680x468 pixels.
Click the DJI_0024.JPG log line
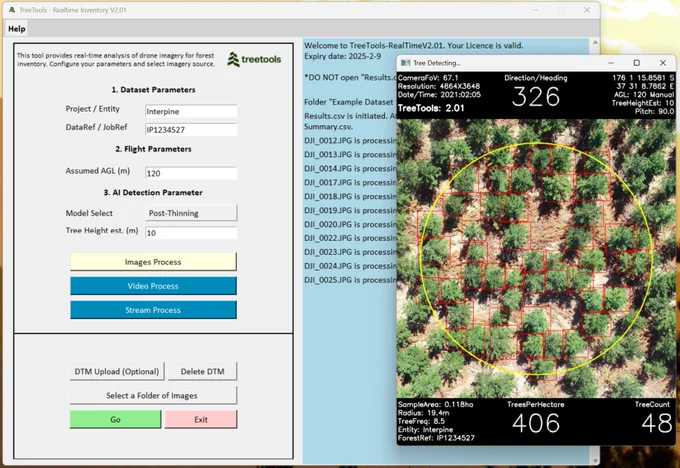point(350,266)
